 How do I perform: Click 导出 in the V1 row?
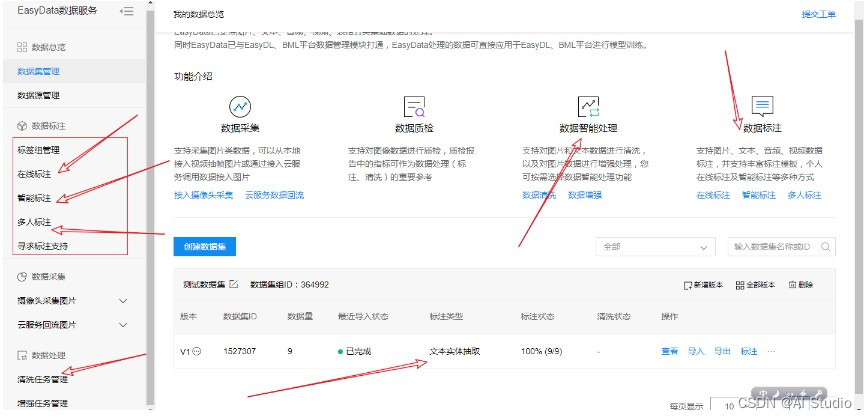722,351
